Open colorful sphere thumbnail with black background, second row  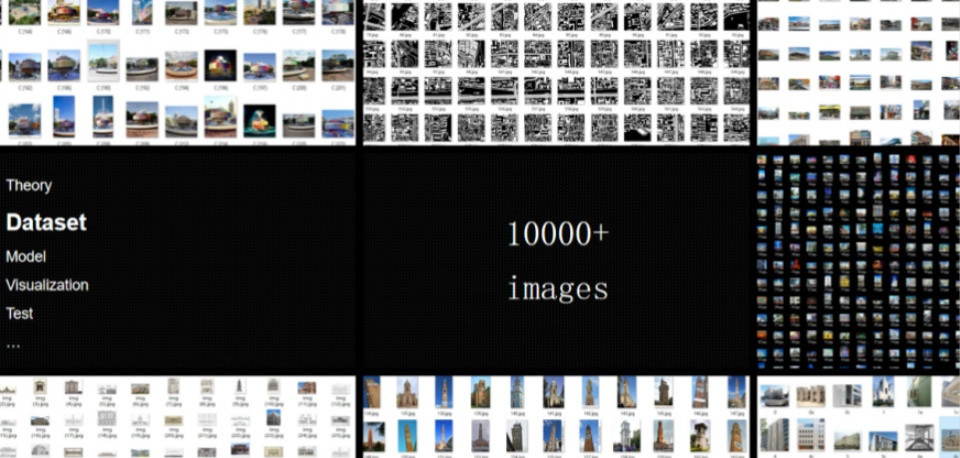click(220, 65)
